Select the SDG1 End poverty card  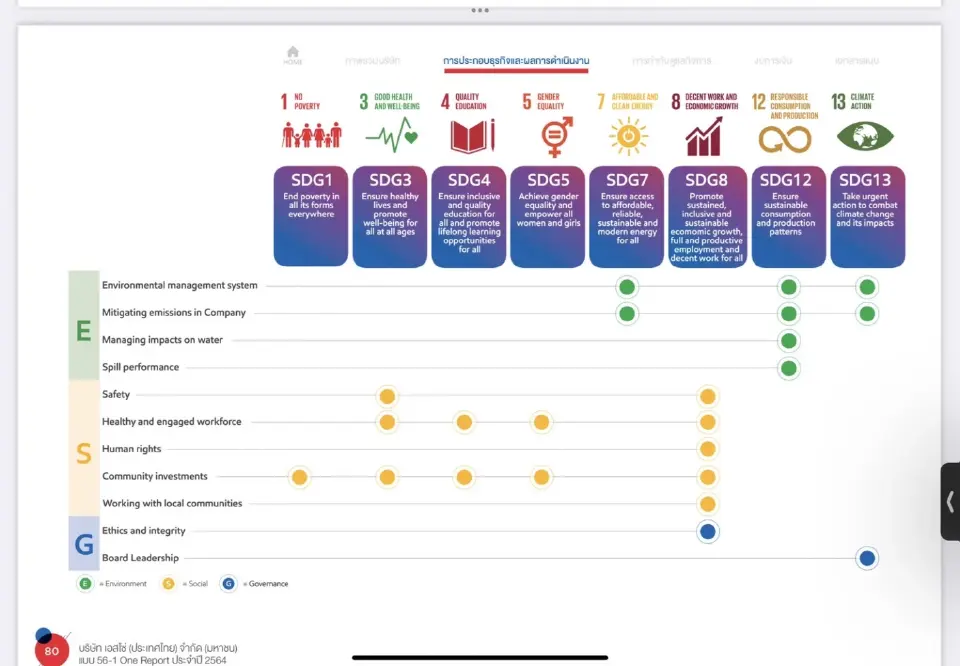[x=311, y=216]
